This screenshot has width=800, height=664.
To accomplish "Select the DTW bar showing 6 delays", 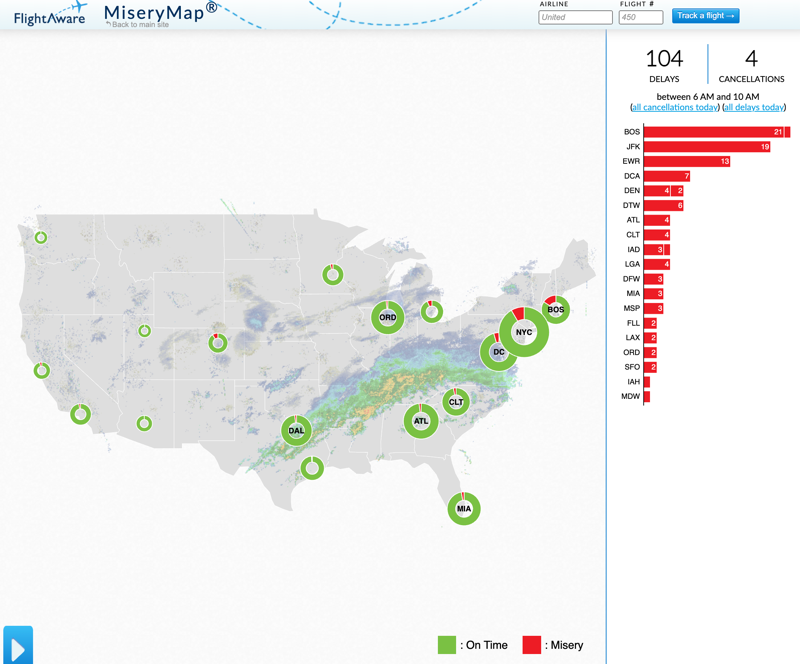I will pos(664,206).
